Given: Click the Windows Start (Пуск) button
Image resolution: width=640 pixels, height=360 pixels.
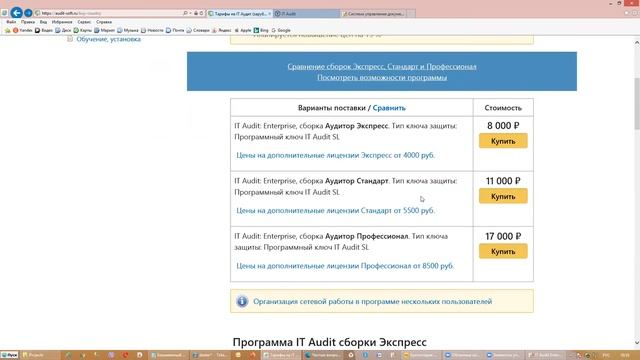Looking at the screenshot, I should pyautogui.click(x=9, y=355).
